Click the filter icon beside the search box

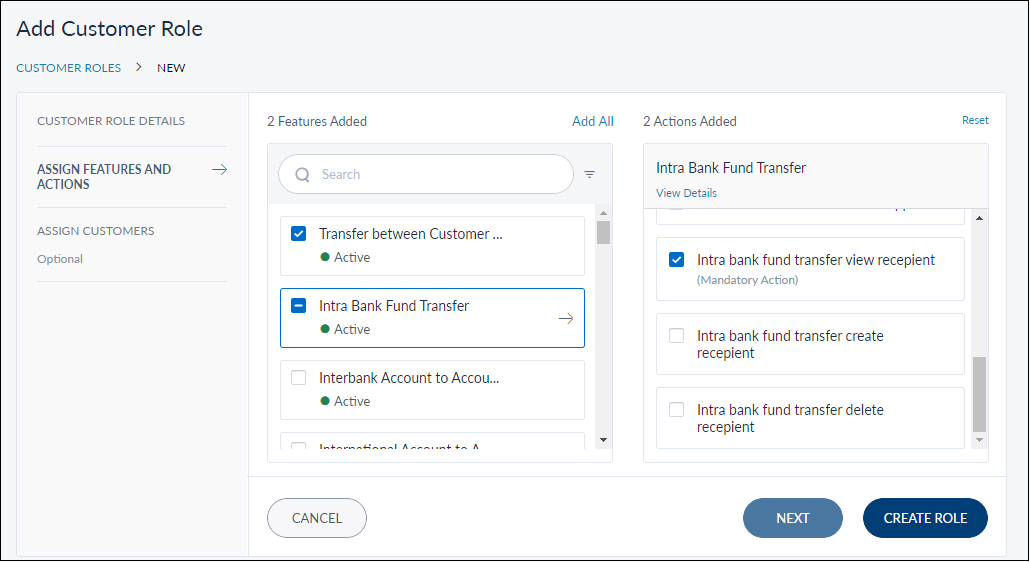tap(589, 174)
